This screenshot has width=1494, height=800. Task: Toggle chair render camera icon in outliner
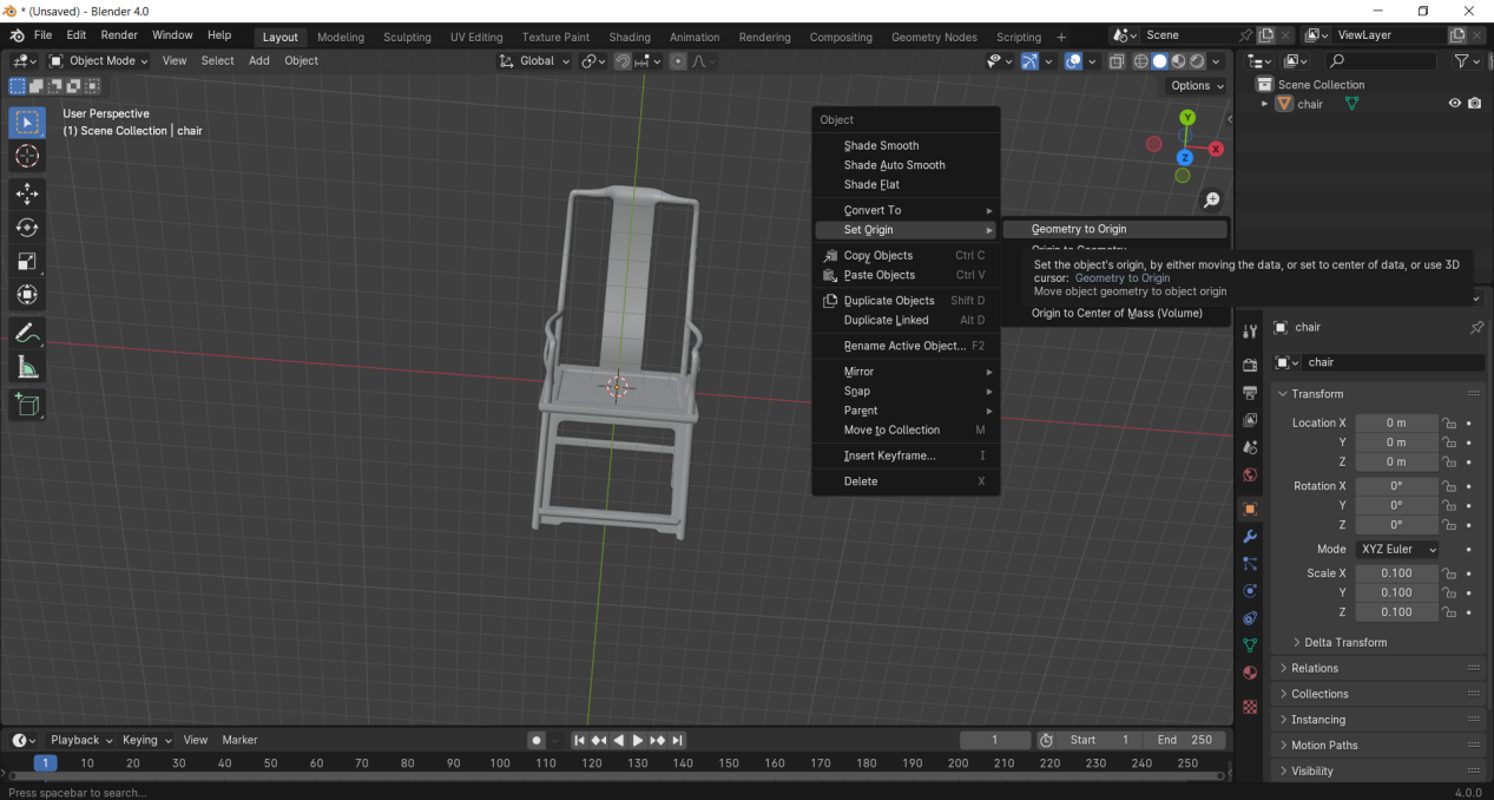click(x=1474, y=104)
